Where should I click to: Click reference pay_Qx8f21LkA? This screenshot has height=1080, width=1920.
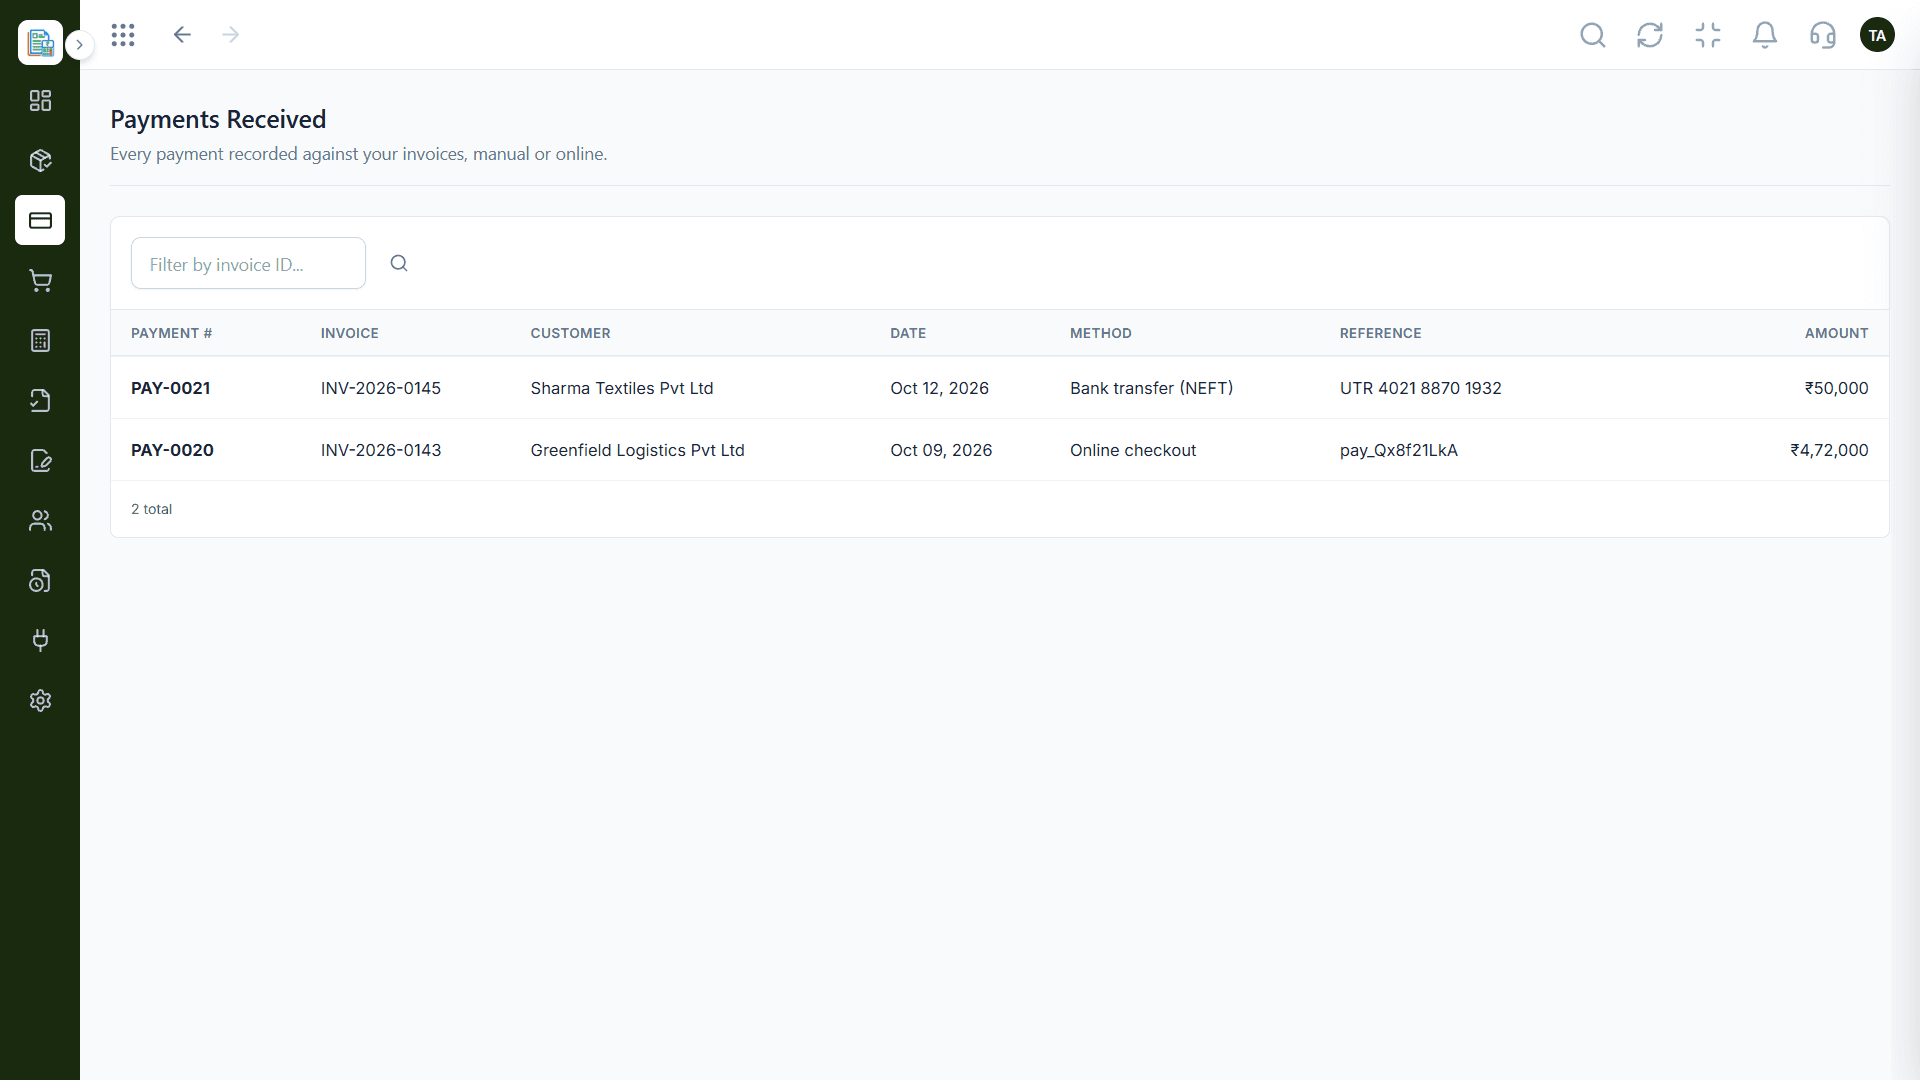click(1399, 450)
